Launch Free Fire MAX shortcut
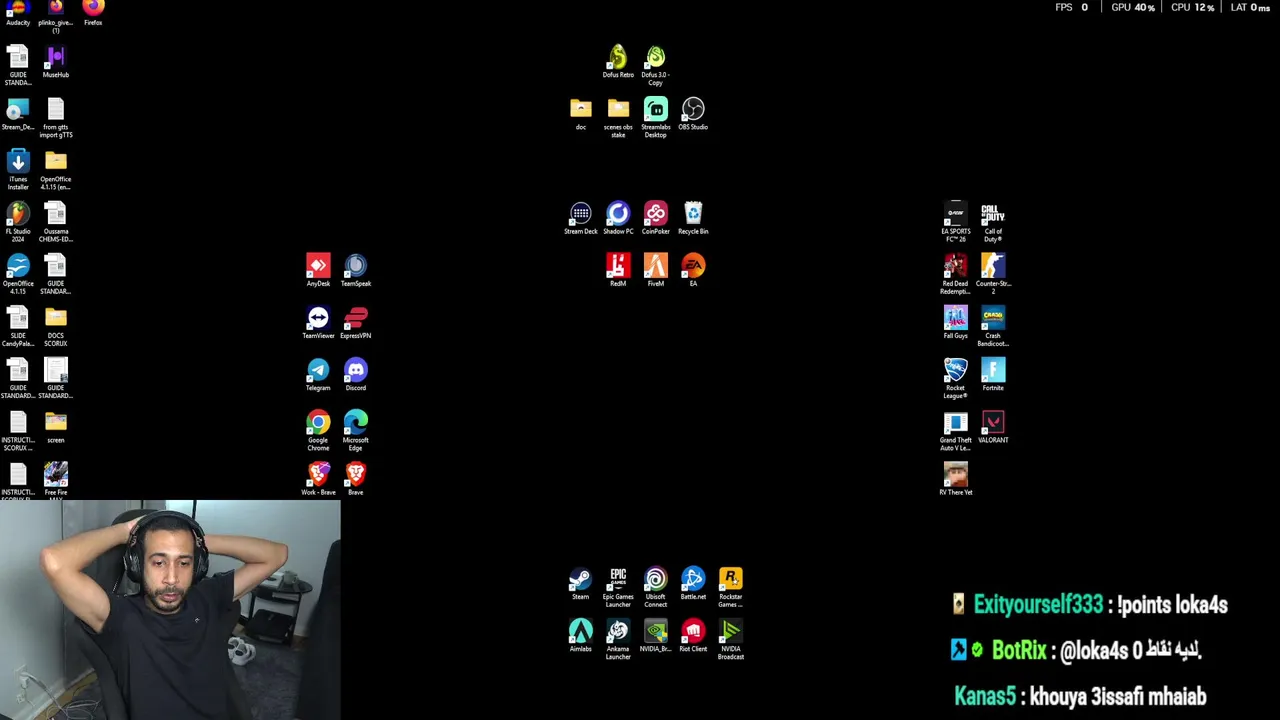Image resolution: width=1280 pixels, height=720 pixels. click(x=56, y=479)
